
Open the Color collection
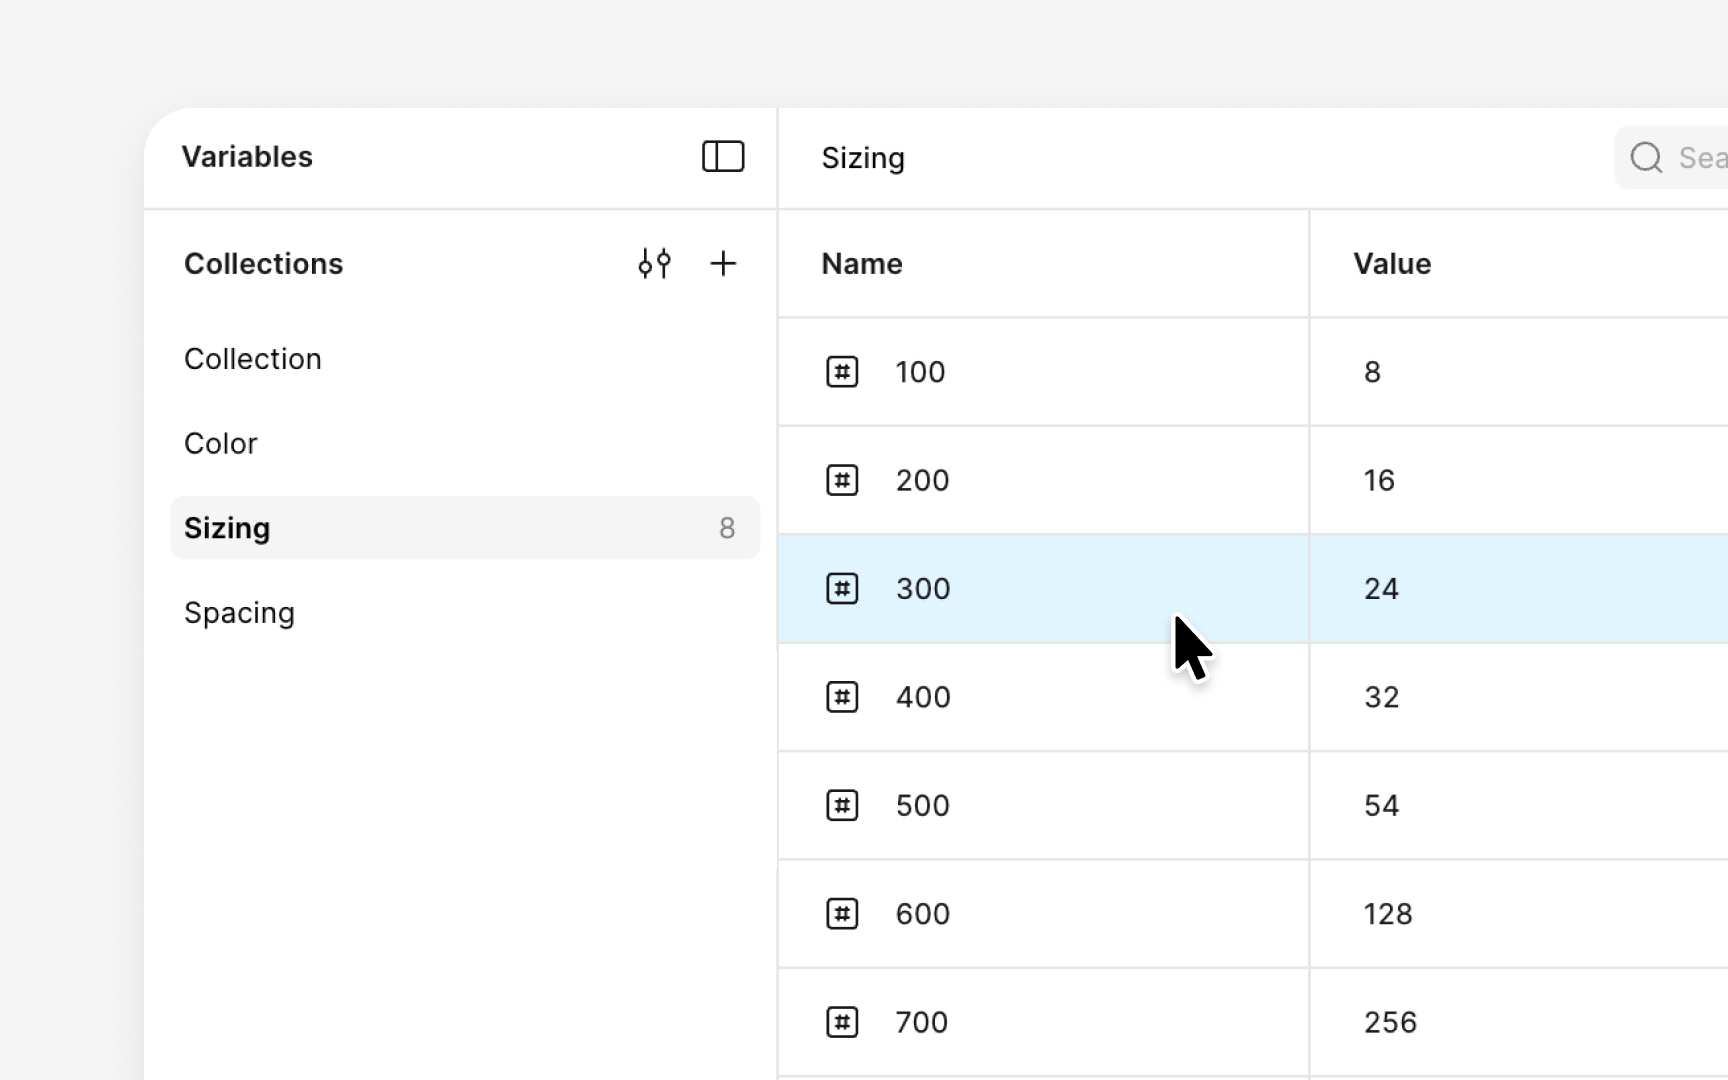tap(221, 444)
